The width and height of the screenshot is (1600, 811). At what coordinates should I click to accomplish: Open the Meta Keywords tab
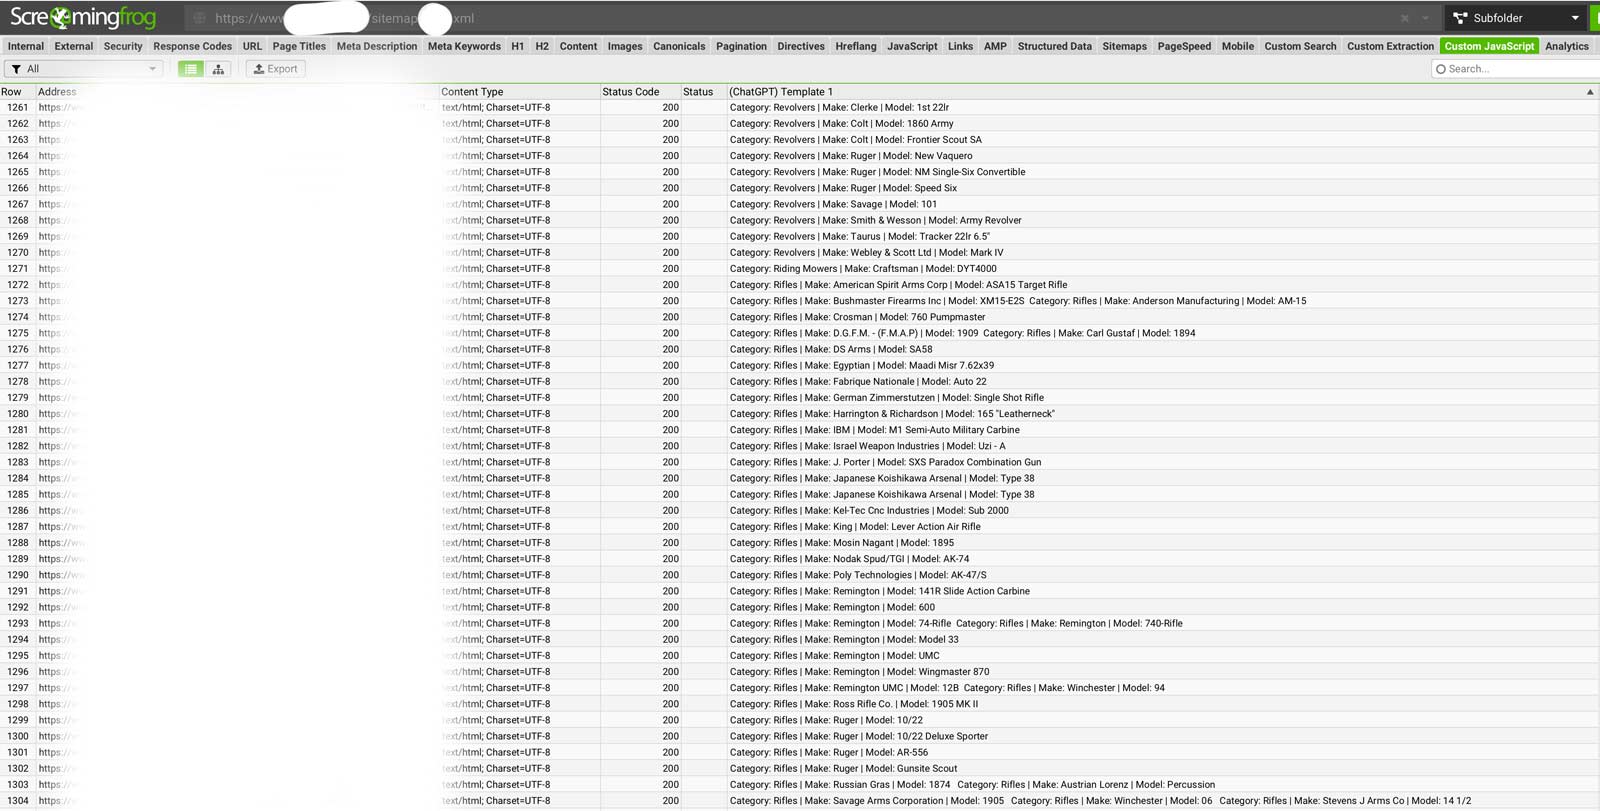(464, 46)
